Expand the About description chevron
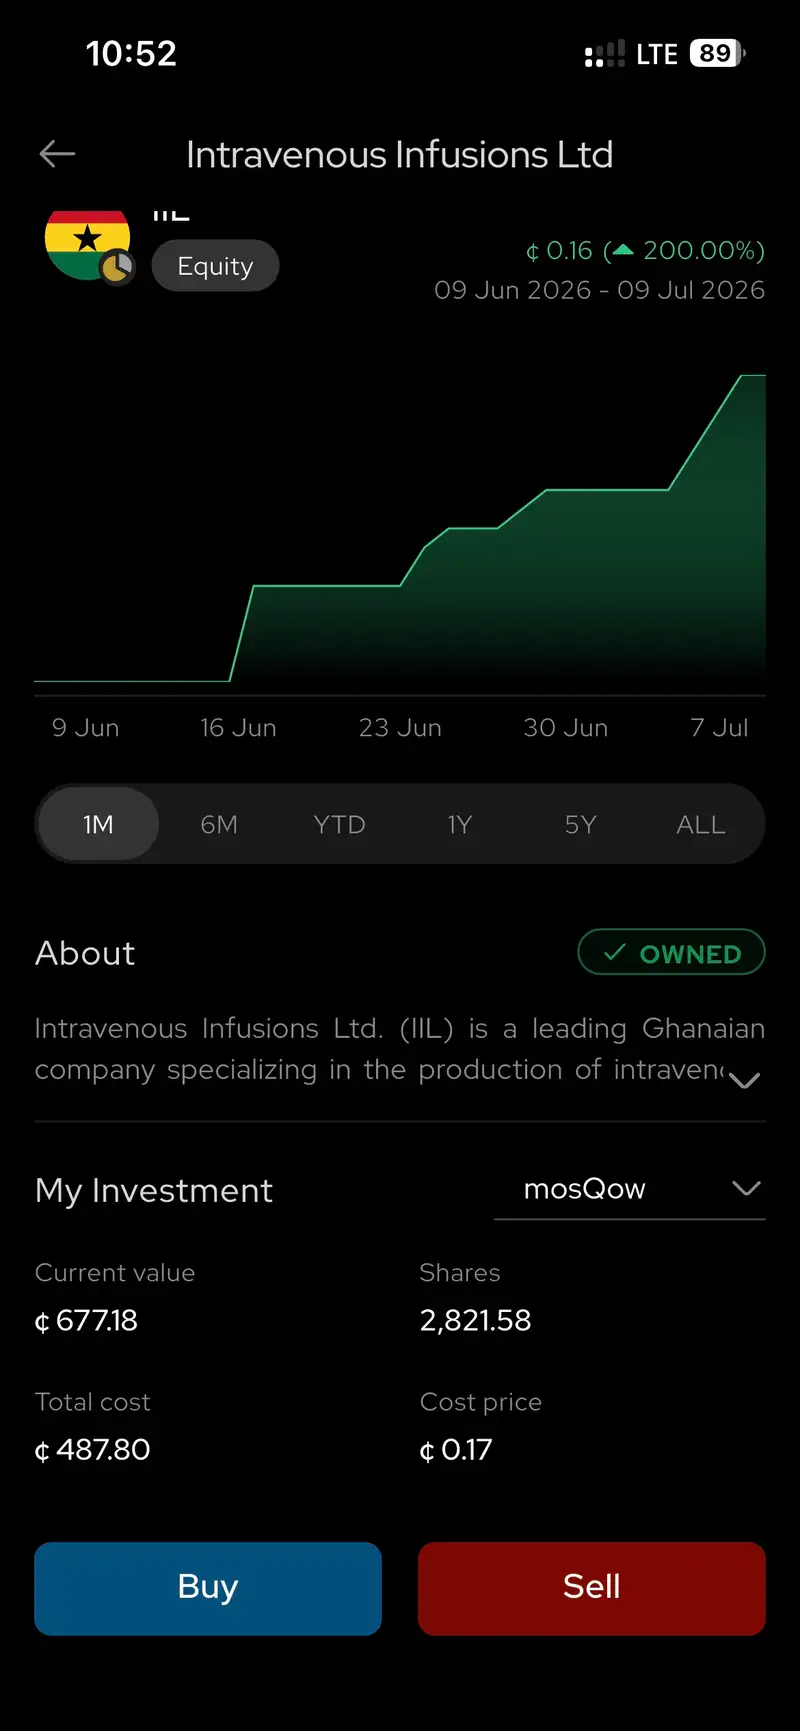The width and height of the screenshot is (800, 1731). click(745, 1080)
